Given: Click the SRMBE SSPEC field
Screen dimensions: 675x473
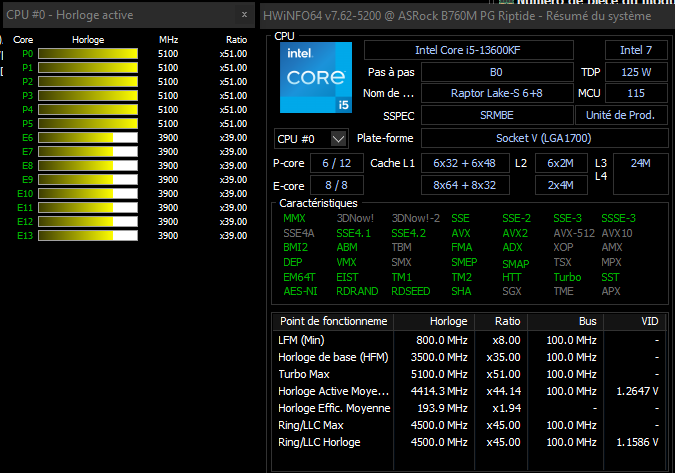Looking at the screenshot, I should [x=497, y=115].
